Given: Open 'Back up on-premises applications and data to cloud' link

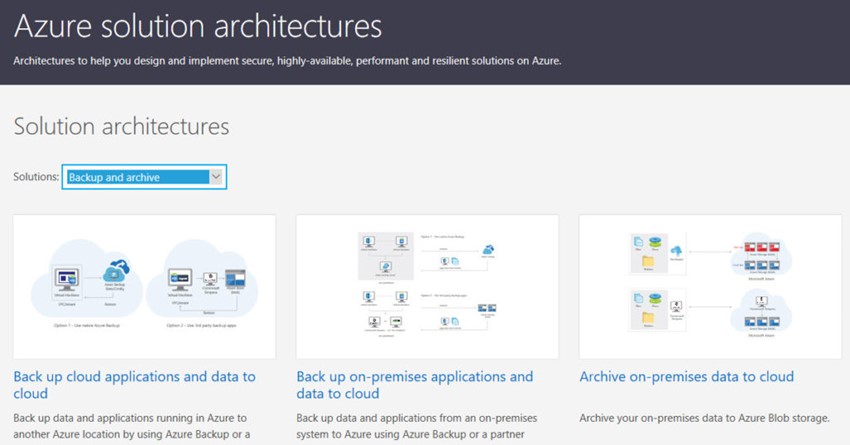Looking at the screenshot, I should tap(415, 385).
